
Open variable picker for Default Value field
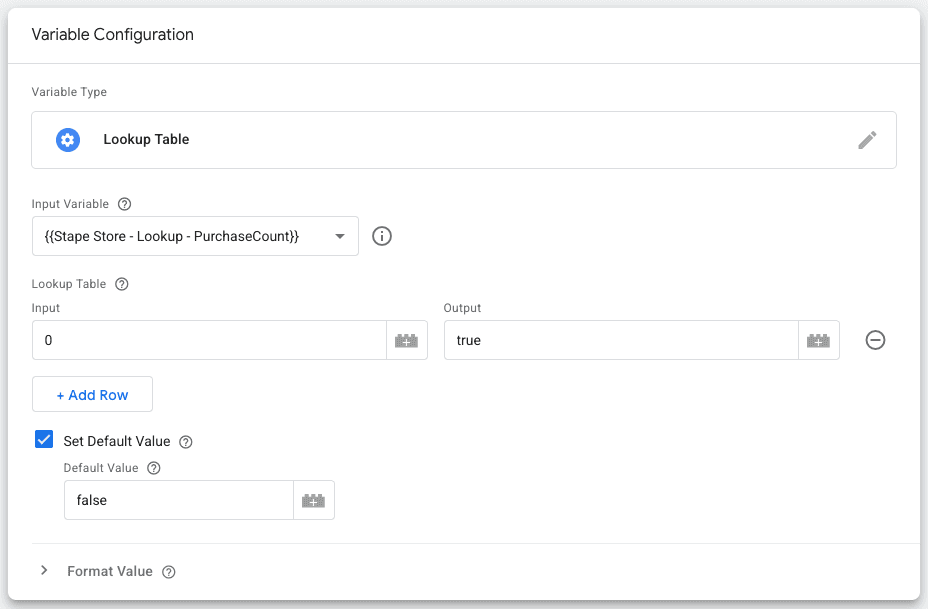(x=314, y=499)
